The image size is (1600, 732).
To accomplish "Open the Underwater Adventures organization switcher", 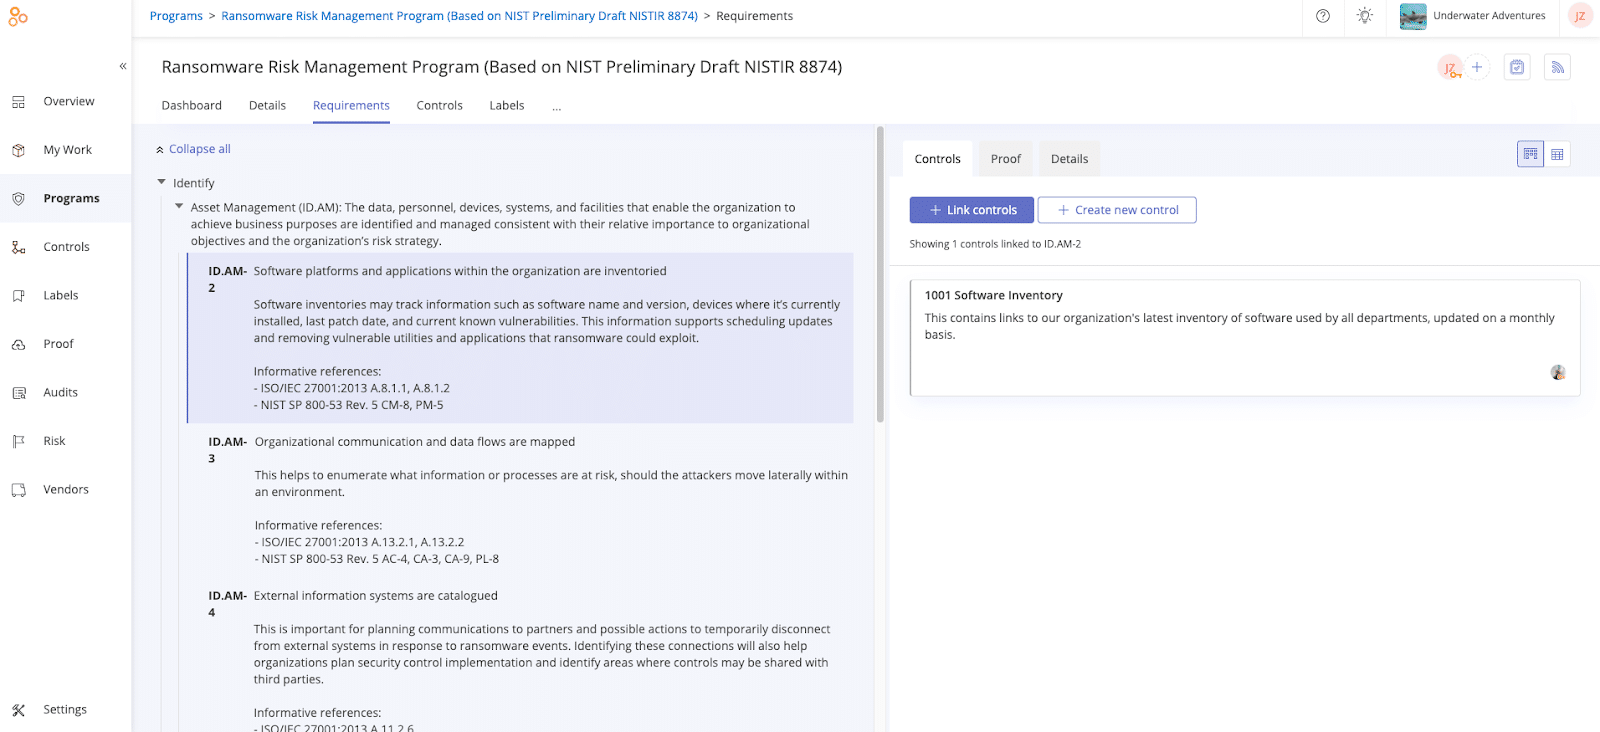I will pos(1473,16).
